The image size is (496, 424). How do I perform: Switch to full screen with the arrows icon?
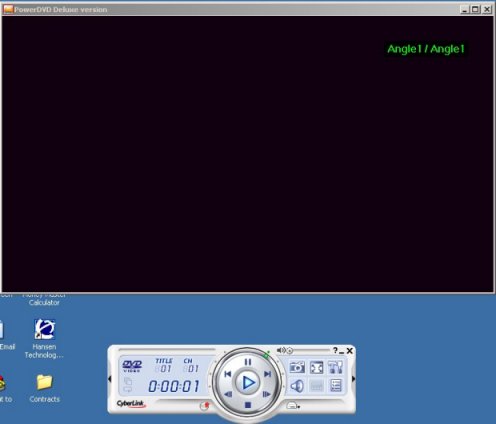[317, 367]
